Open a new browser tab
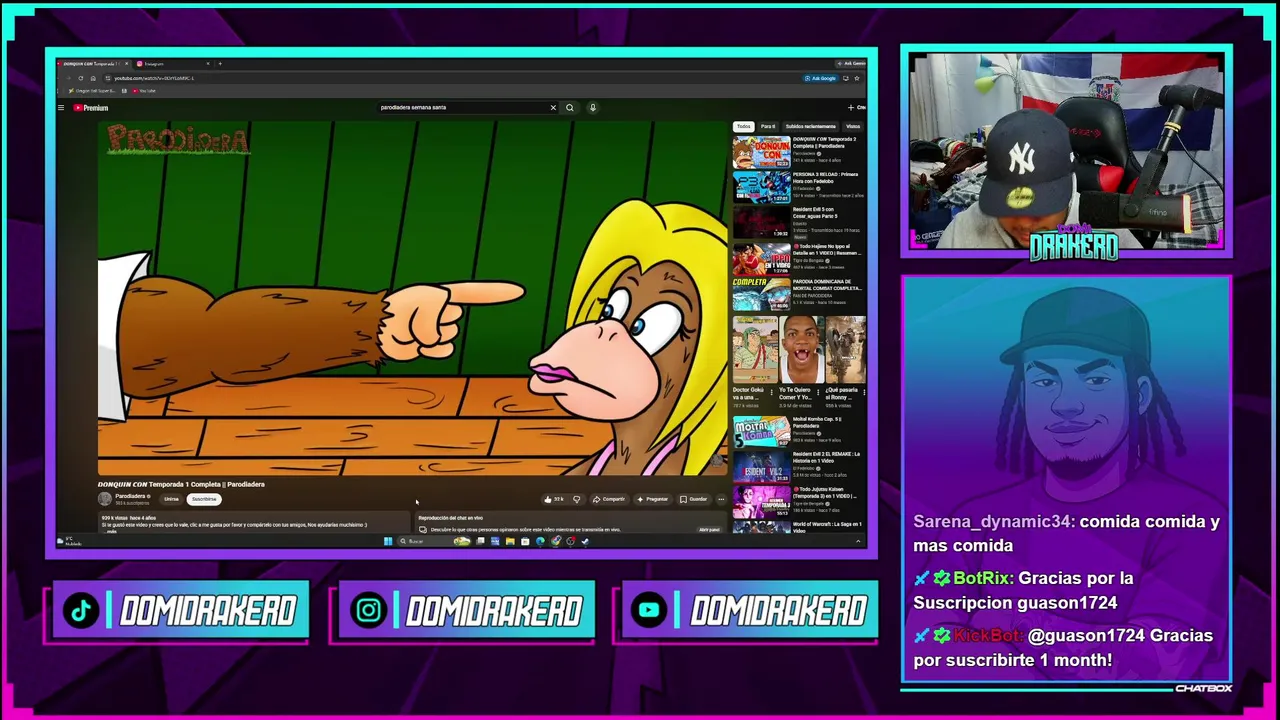This screenshot has width=1280, height=720. (x=220, y=64)
